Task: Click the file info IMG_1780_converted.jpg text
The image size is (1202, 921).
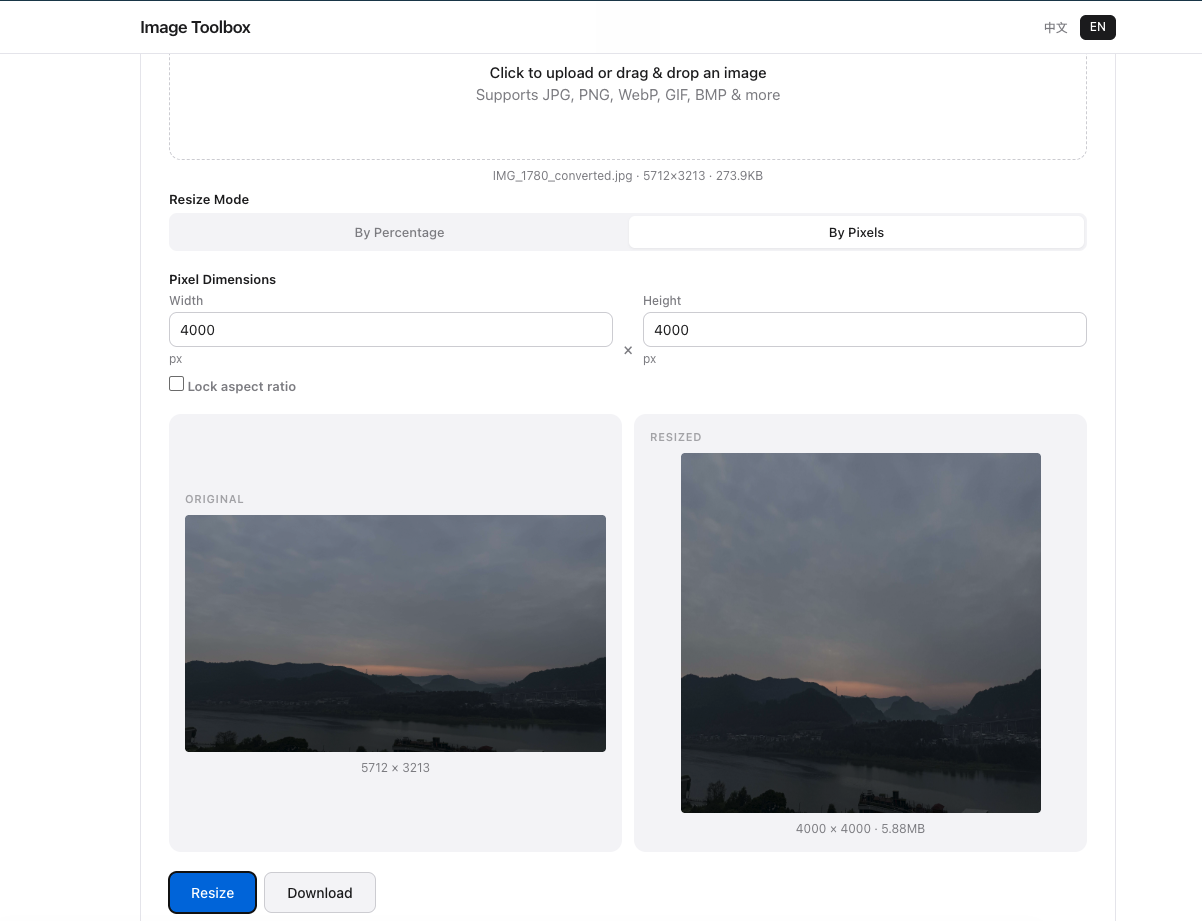Action: tap(628, 176)
